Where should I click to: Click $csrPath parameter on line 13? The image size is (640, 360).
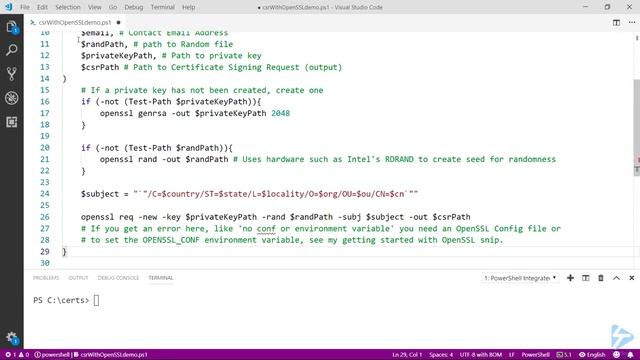(100, 67)
